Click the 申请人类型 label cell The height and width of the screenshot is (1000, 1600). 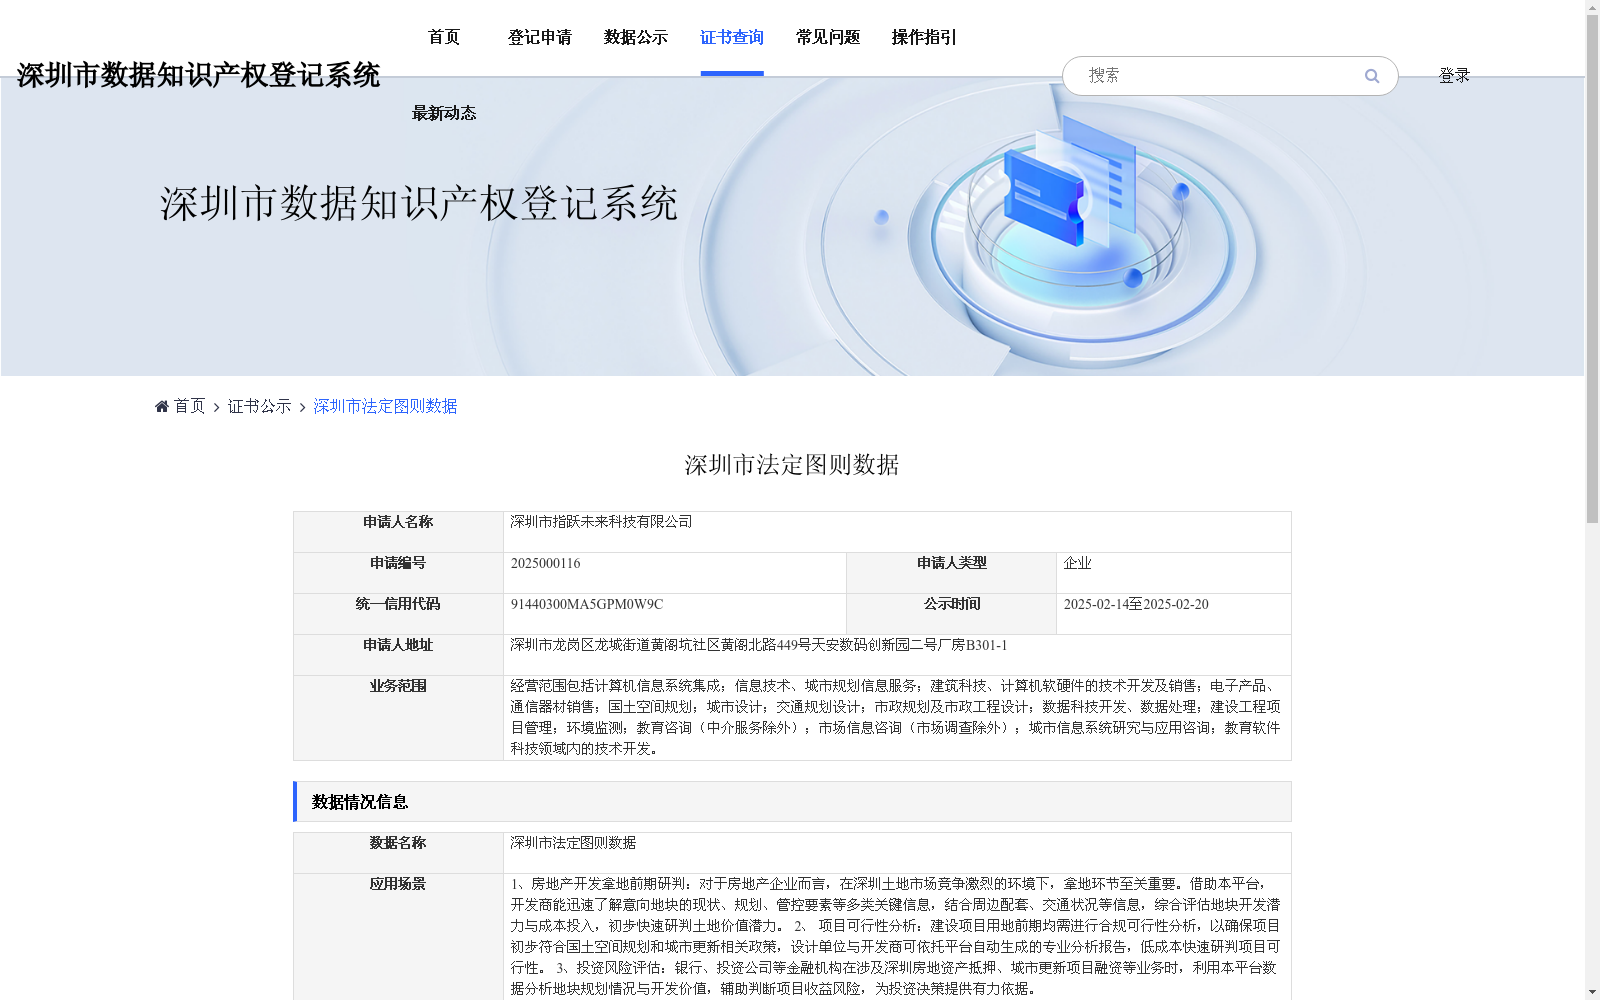click(951, 573)
